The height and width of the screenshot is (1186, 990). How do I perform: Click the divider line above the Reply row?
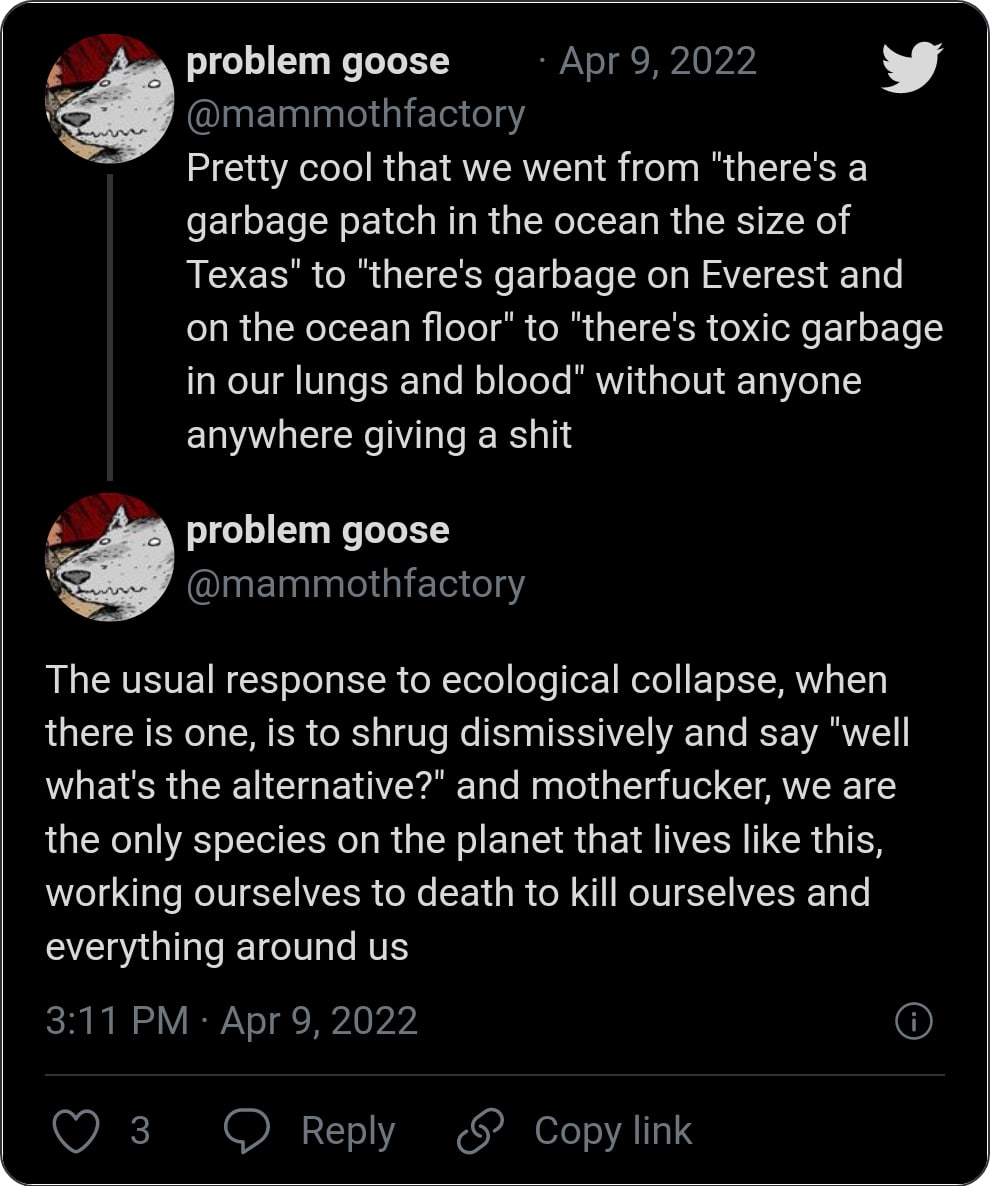[494, 1075]
